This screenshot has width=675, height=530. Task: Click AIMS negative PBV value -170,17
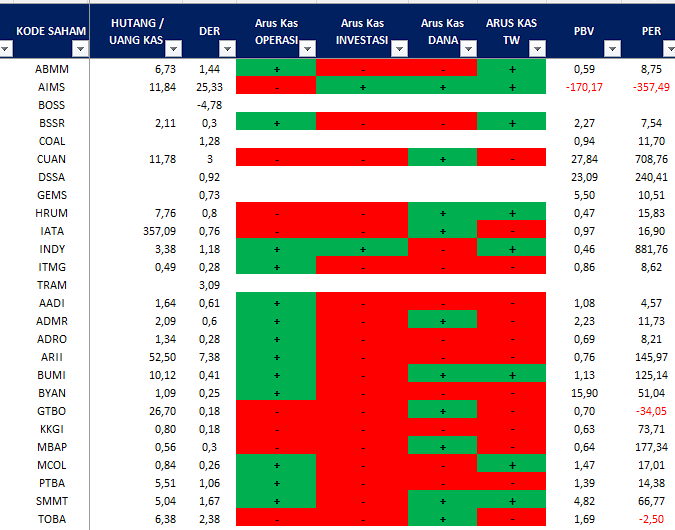click(x=583, y=87)
